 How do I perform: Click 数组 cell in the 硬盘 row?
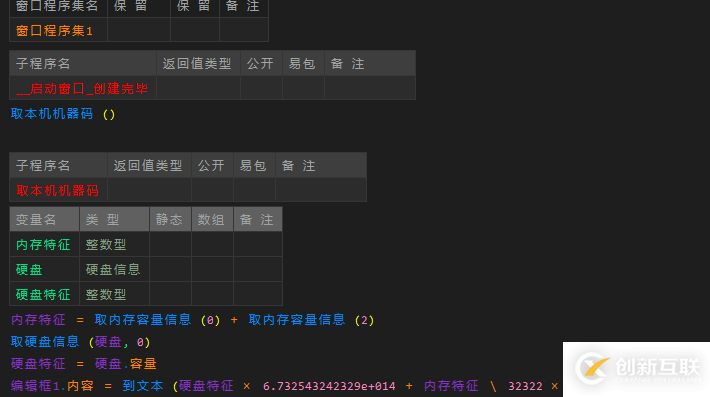click(212, 269)
